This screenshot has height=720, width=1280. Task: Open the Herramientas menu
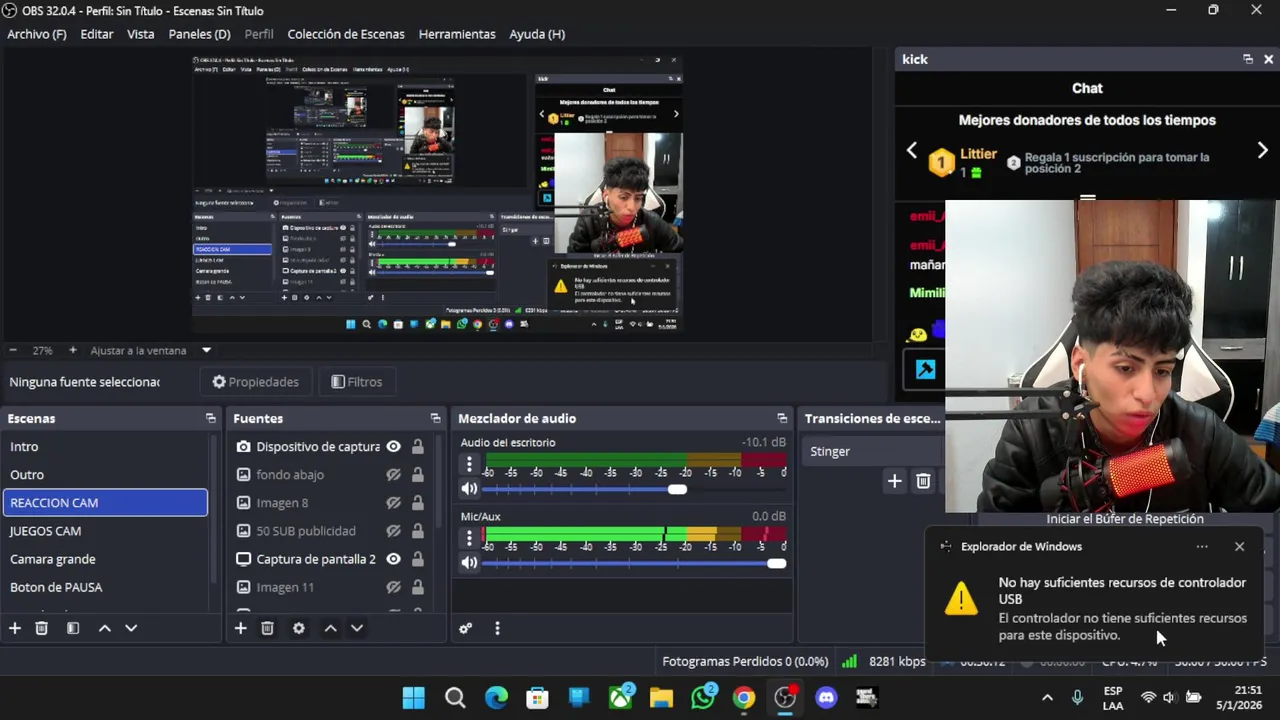click(x=457, y=34)
